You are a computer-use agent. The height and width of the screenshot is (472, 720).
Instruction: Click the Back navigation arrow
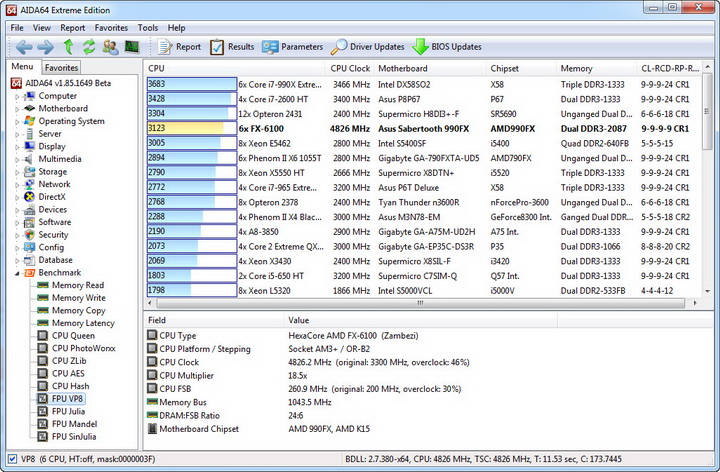coord(24,47)
